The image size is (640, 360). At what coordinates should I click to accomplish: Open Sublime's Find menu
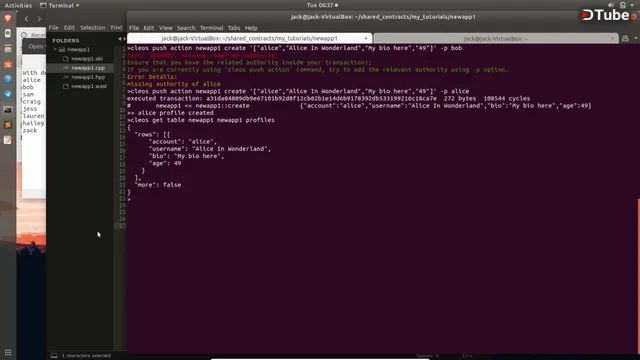click(116, 28)
